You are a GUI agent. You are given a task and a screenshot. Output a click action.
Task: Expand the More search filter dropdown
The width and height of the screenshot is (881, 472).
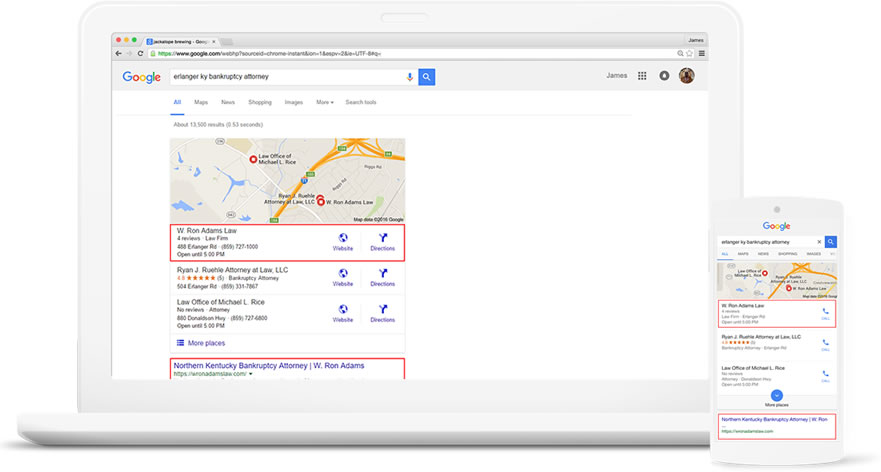click(324, 102)
